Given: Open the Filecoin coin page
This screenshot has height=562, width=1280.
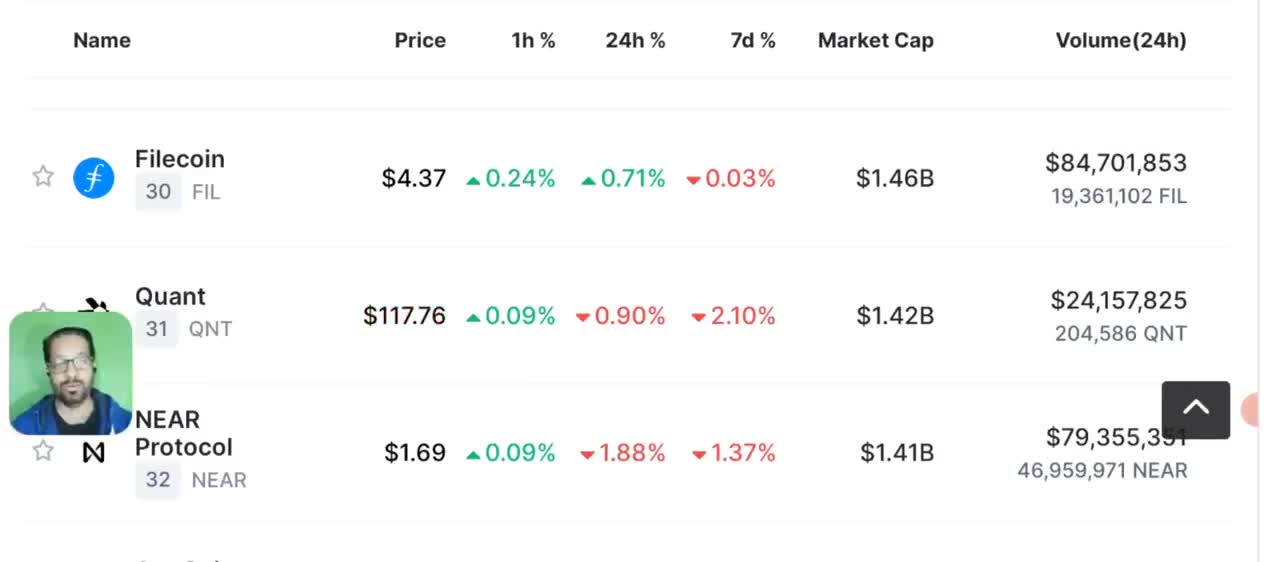Looking at the screenshot, I should click(x=180, y=159).
